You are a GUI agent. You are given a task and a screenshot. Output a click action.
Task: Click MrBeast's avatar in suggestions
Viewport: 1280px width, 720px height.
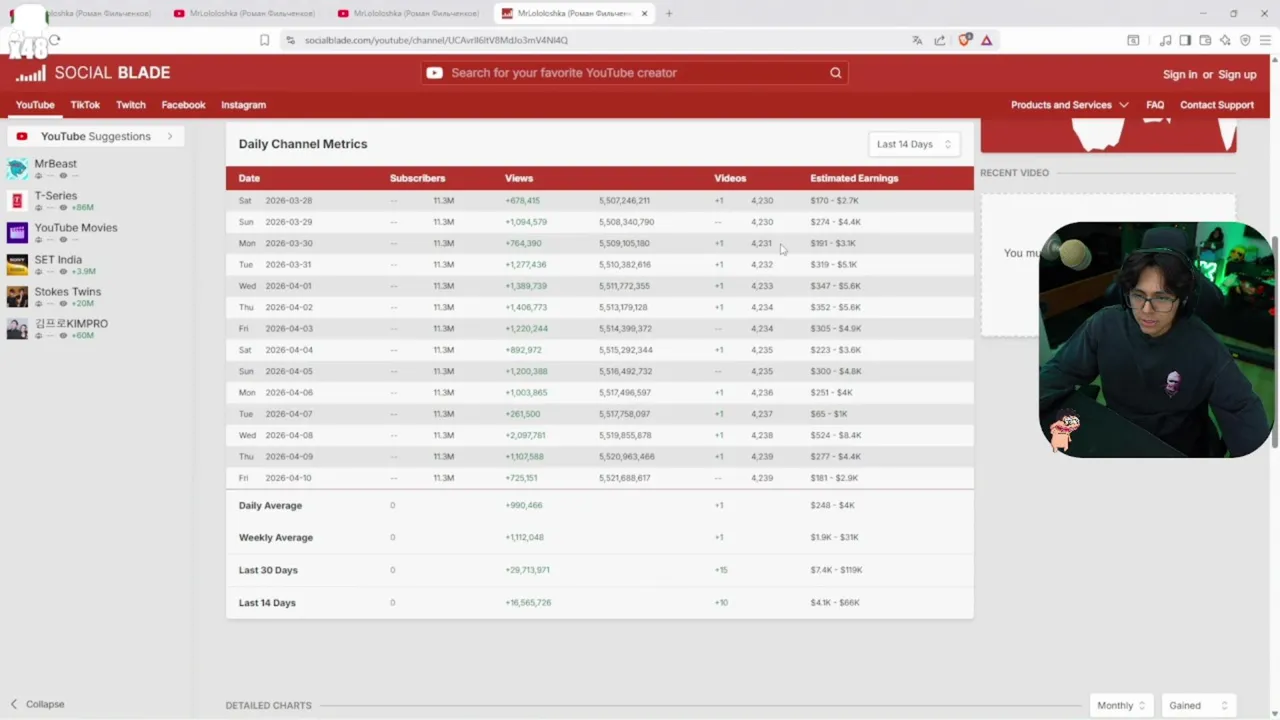point(17,169)
